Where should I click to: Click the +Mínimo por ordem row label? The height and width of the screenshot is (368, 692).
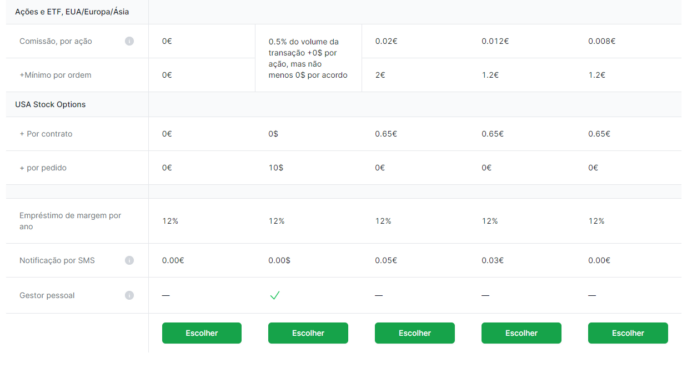[55, 75]
